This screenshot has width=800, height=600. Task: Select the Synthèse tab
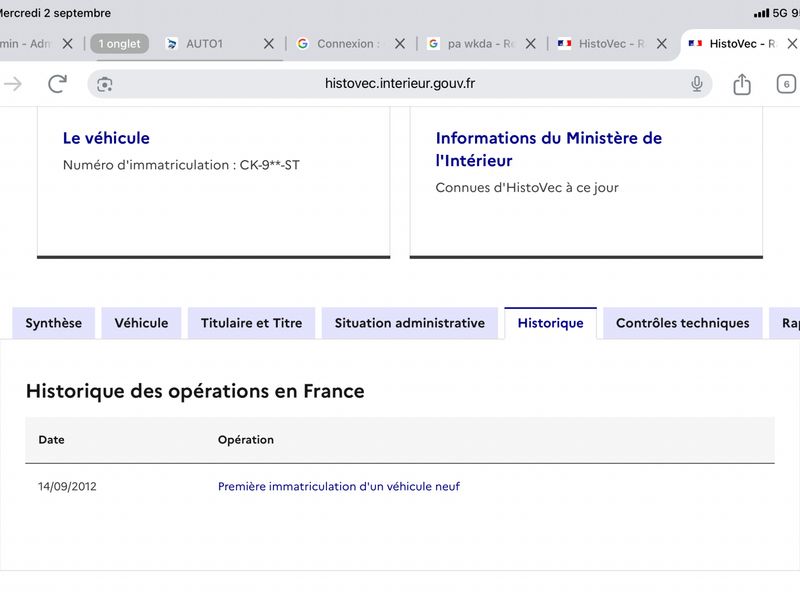tap(54, 323)
